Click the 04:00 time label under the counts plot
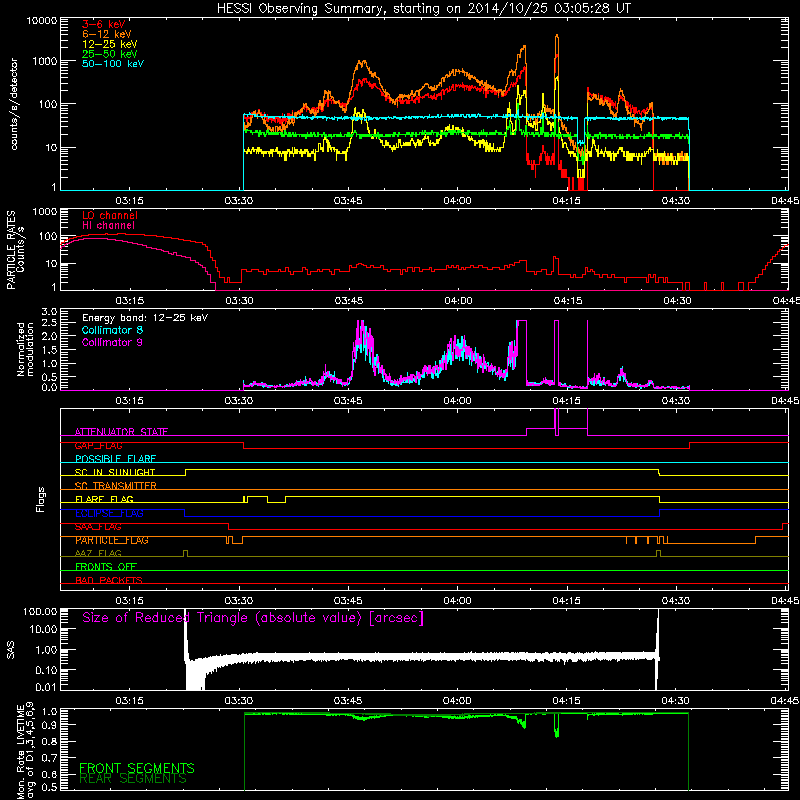The height and width of the screenshot is (800, 800). 457,201
